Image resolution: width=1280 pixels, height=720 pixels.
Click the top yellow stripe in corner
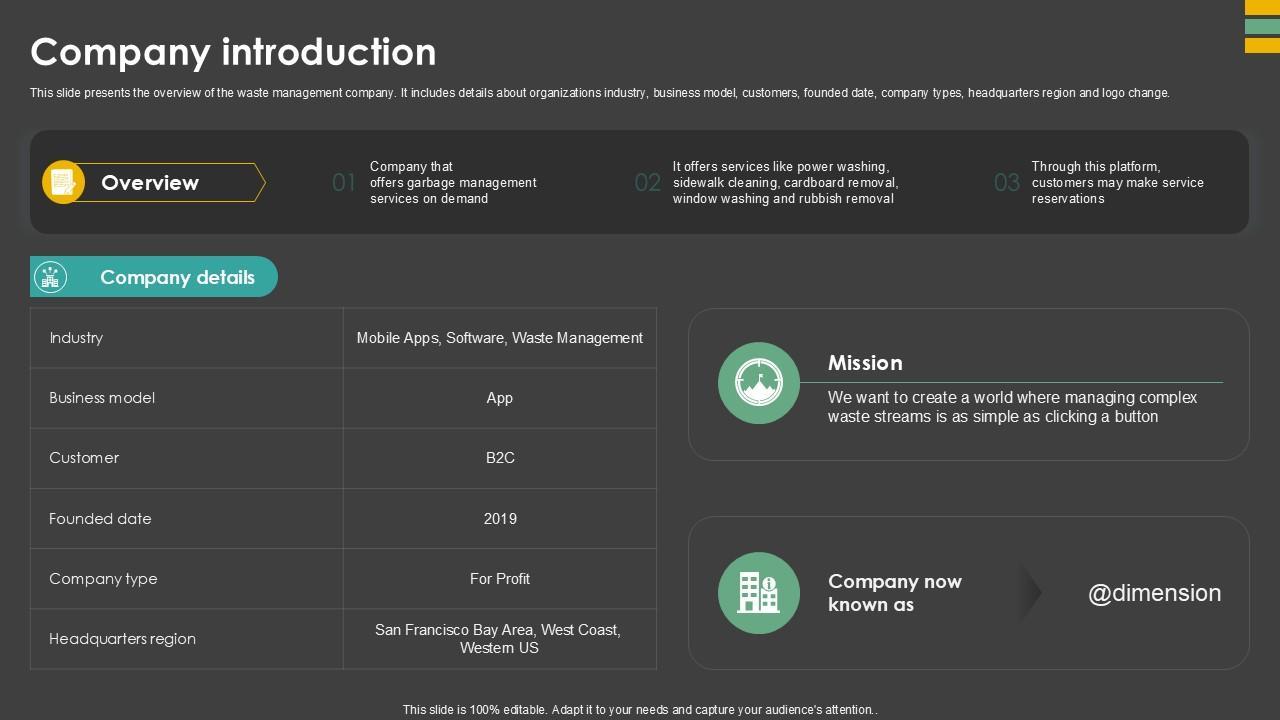pos(1262,7)
